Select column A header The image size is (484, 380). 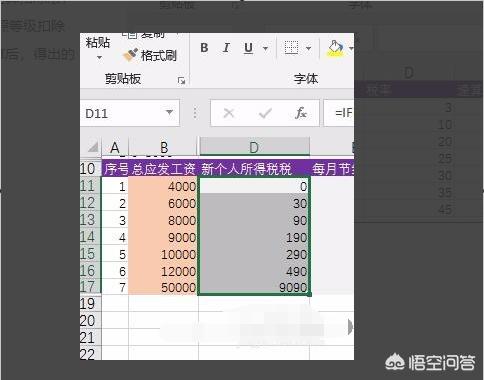tap(115, 147)
